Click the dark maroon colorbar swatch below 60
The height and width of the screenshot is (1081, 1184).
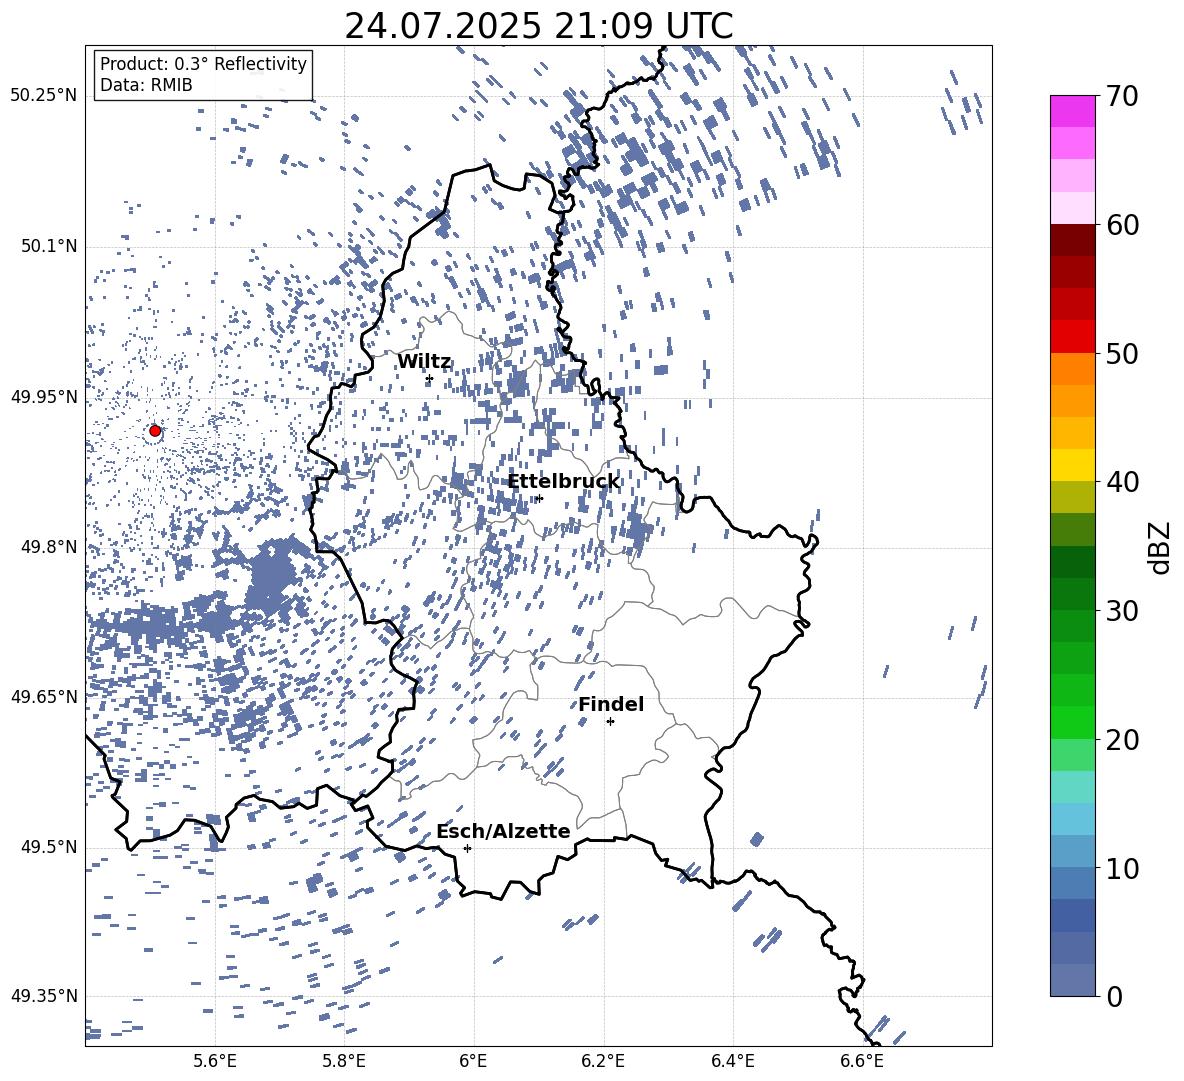coord(1072,240)
